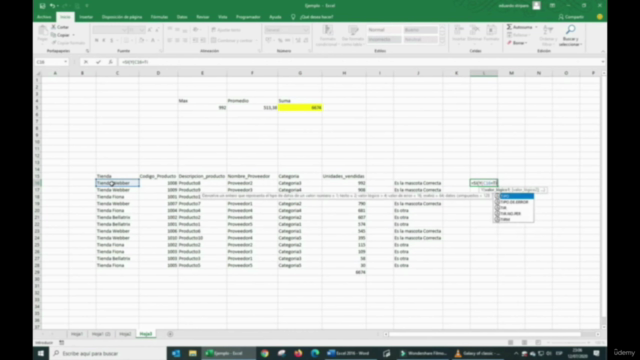Viewport: 640px width, 360px height.
Task: Click the Paste (Pegar) clipboard icon
Action: 42,31
